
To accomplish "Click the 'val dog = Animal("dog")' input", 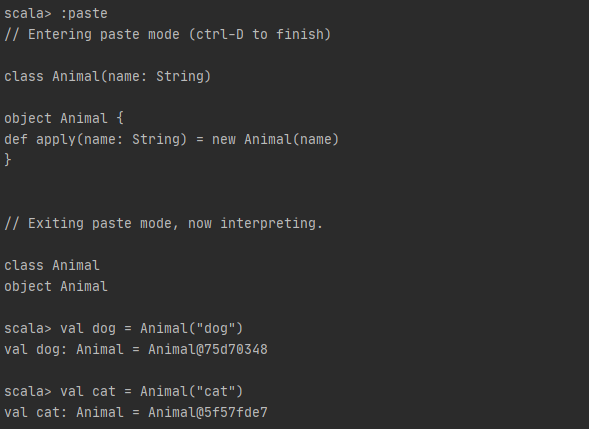I will (x=152, y=329).
